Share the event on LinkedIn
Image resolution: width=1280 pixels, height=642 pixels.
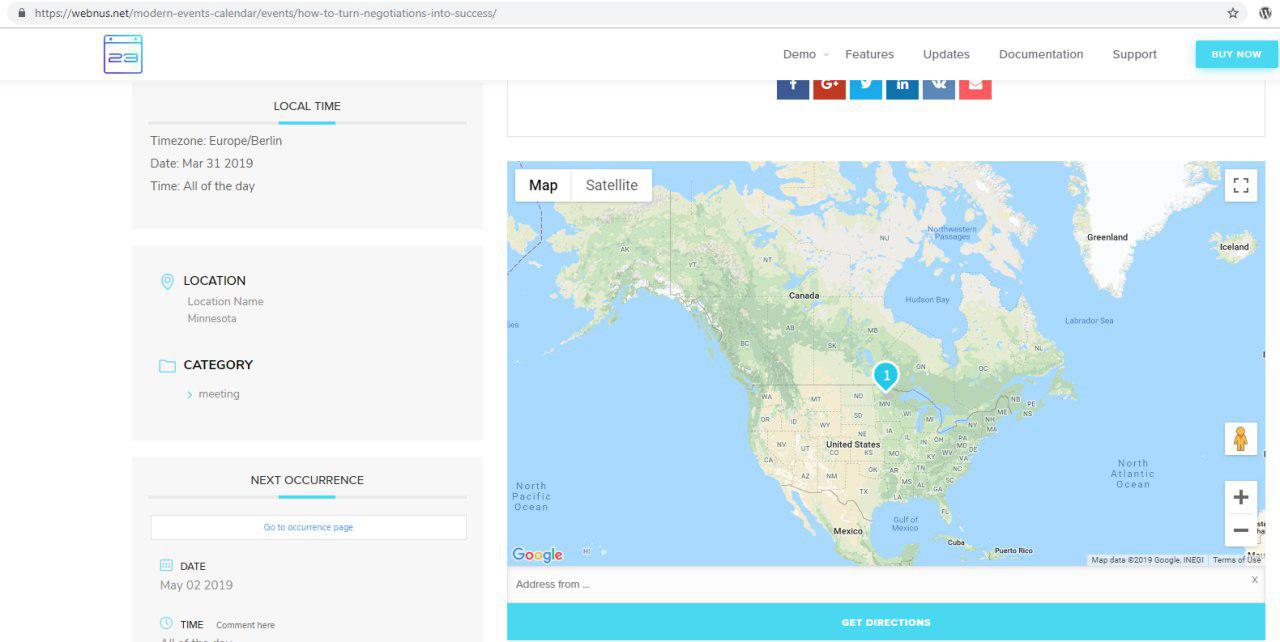(x=902, y=87)
